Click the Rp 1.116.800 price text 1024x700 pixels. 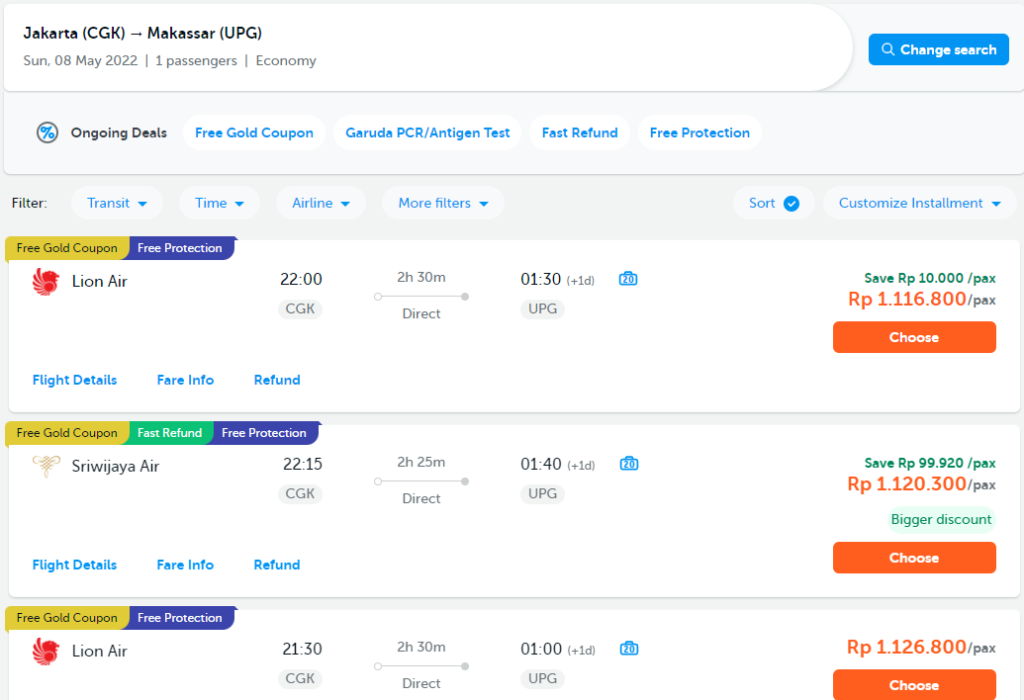(x=922, y=299)
